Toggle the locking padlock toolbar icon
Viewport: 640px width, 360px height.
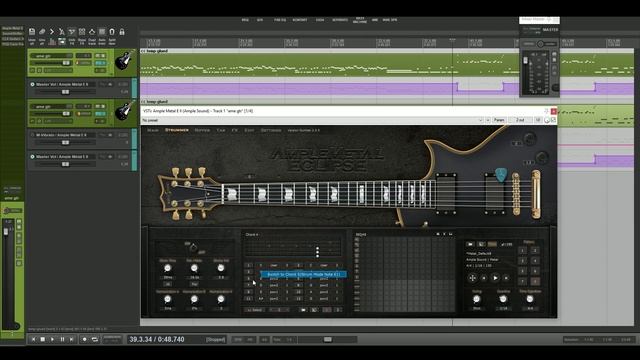[x=122, y=31]
